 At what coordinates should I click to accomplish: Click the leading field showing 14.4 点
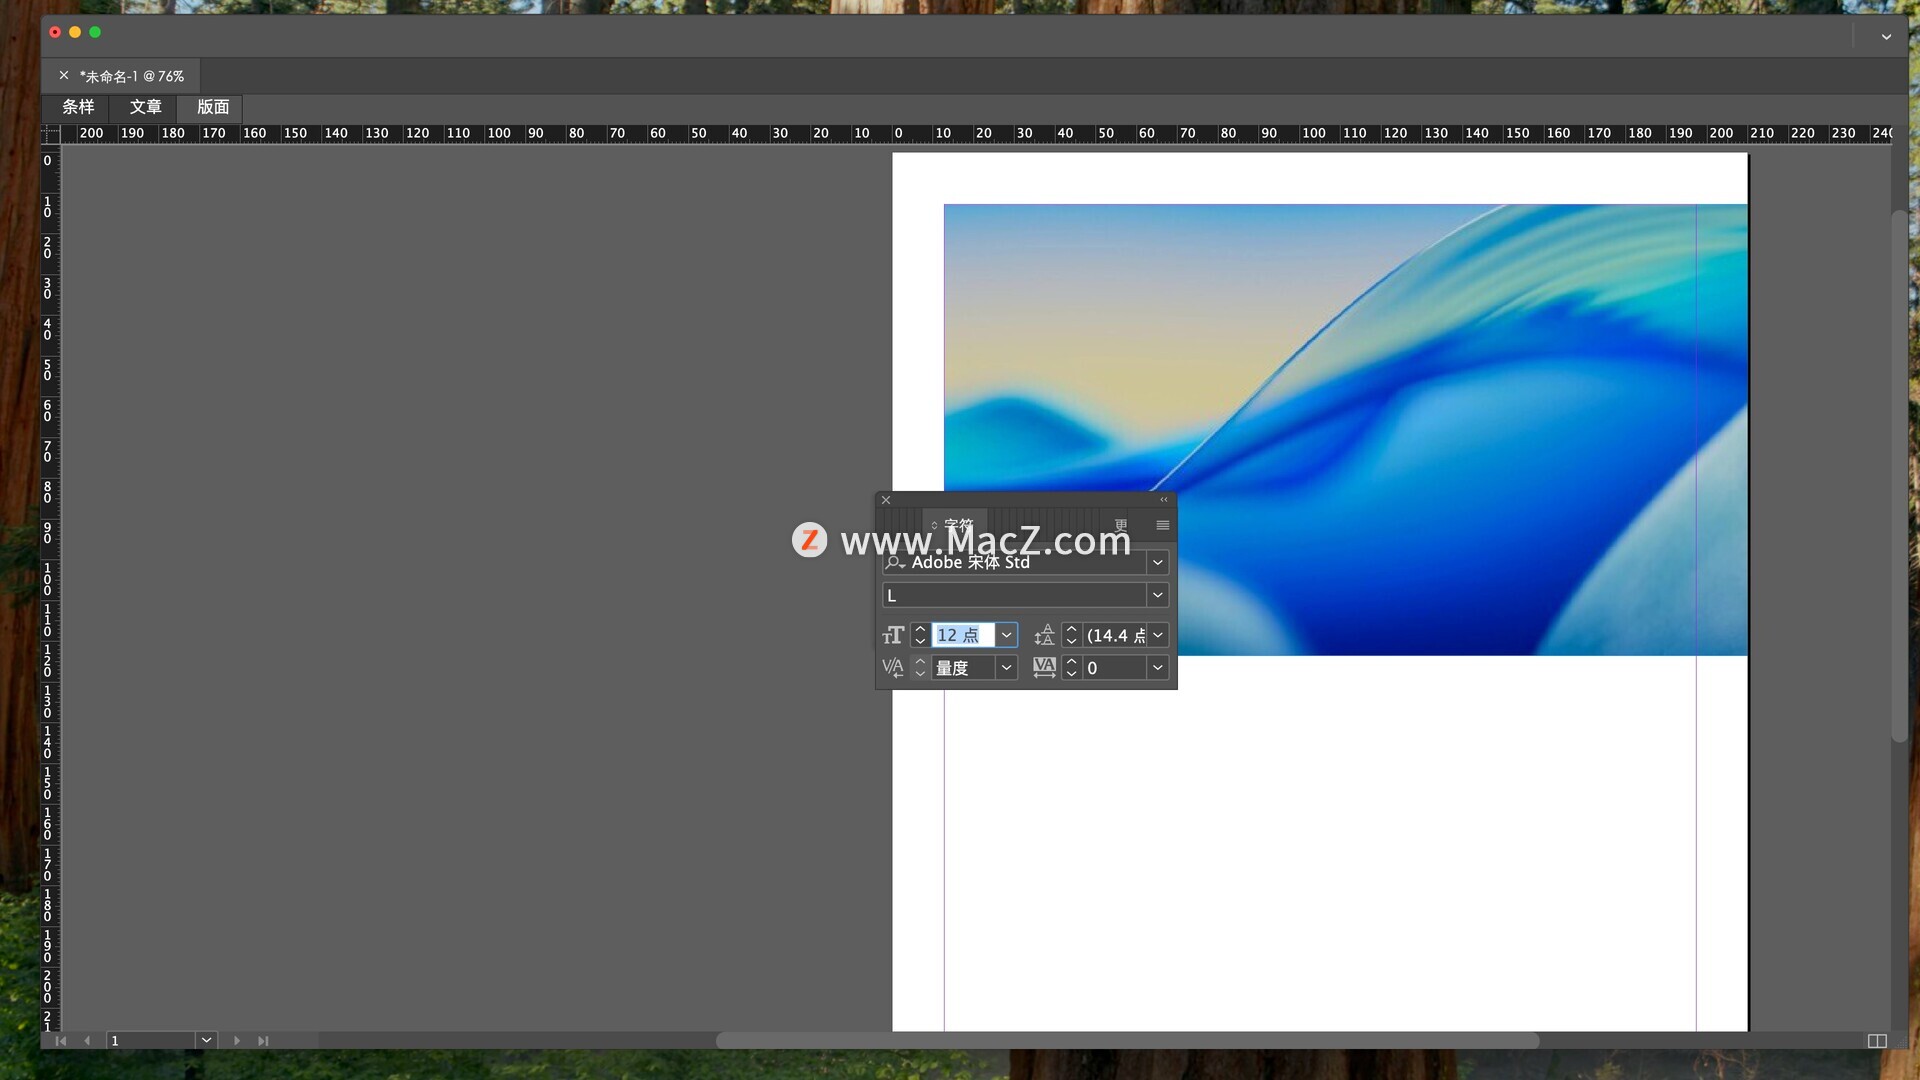[x=1115, y=635]
